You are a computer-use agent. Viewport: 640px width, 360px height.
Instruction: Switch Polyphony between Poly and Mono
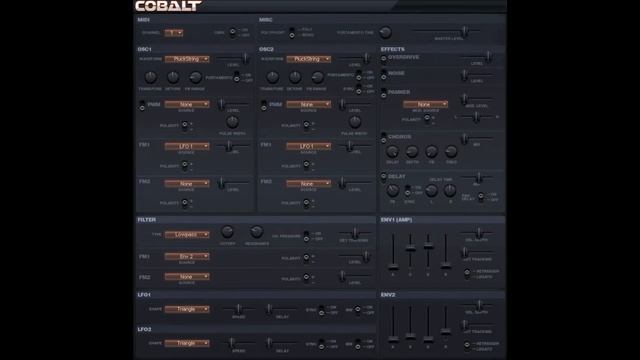tap(292, 33)
